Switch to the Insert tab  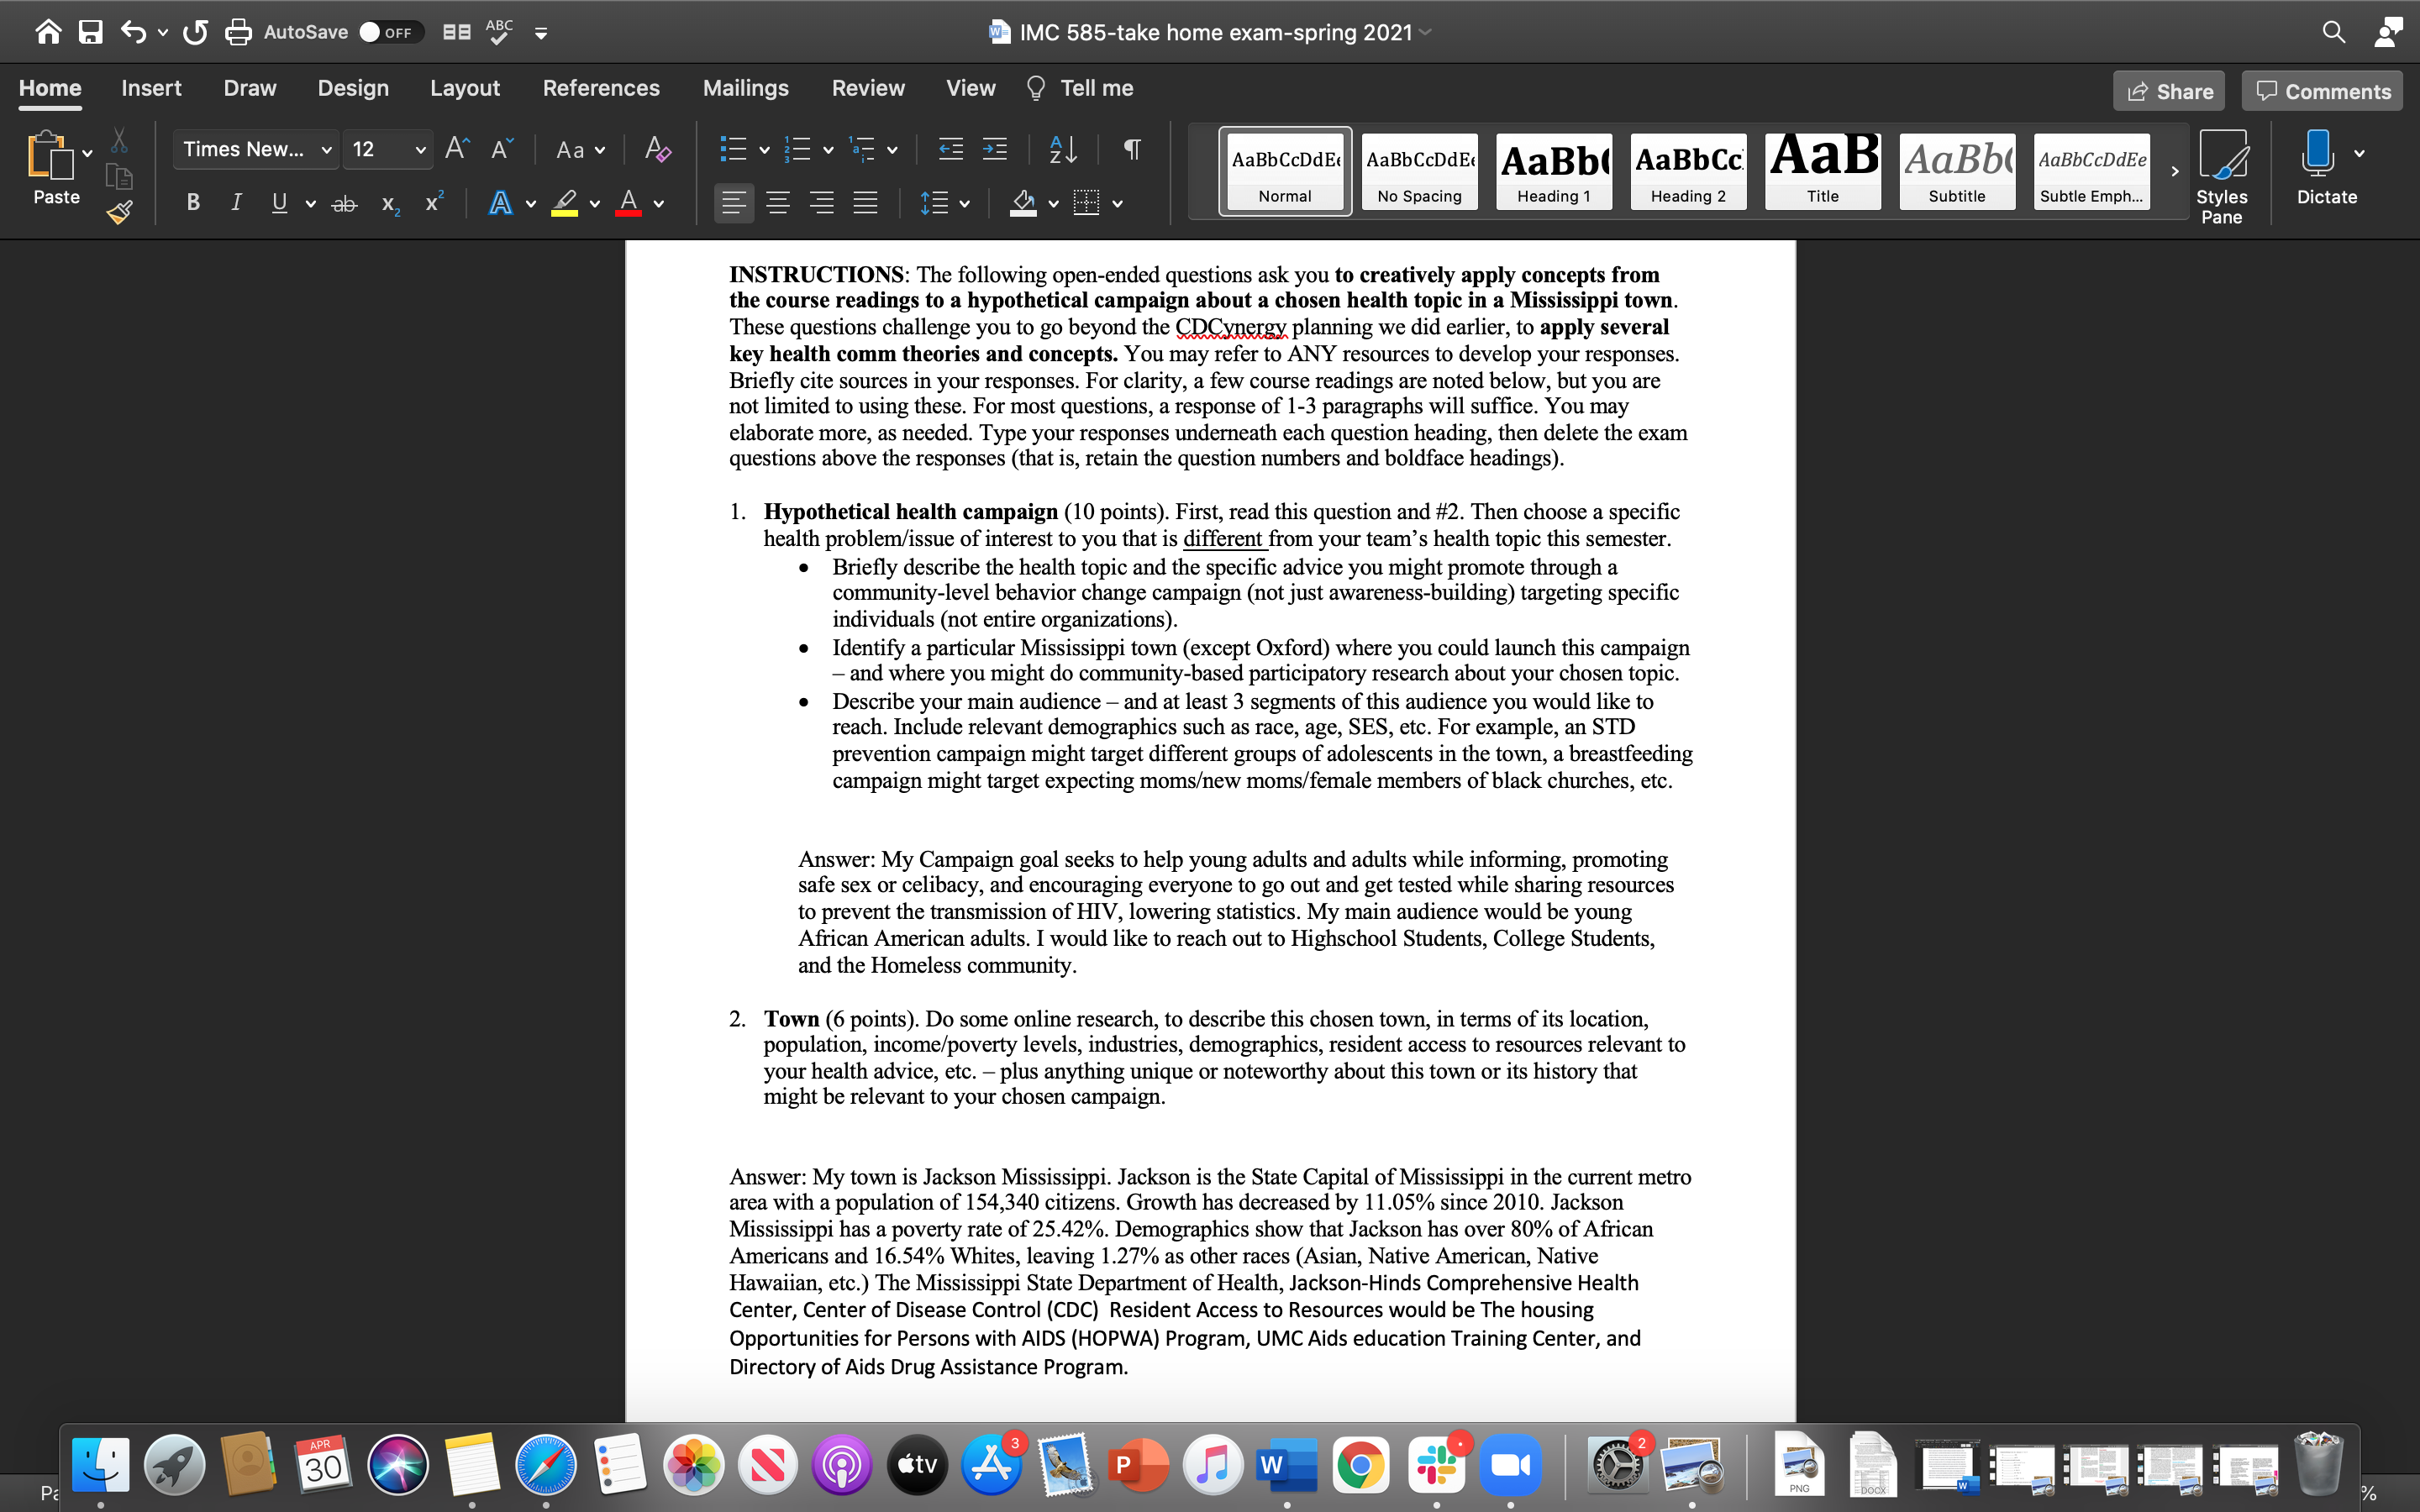click(x=151, y=88)
